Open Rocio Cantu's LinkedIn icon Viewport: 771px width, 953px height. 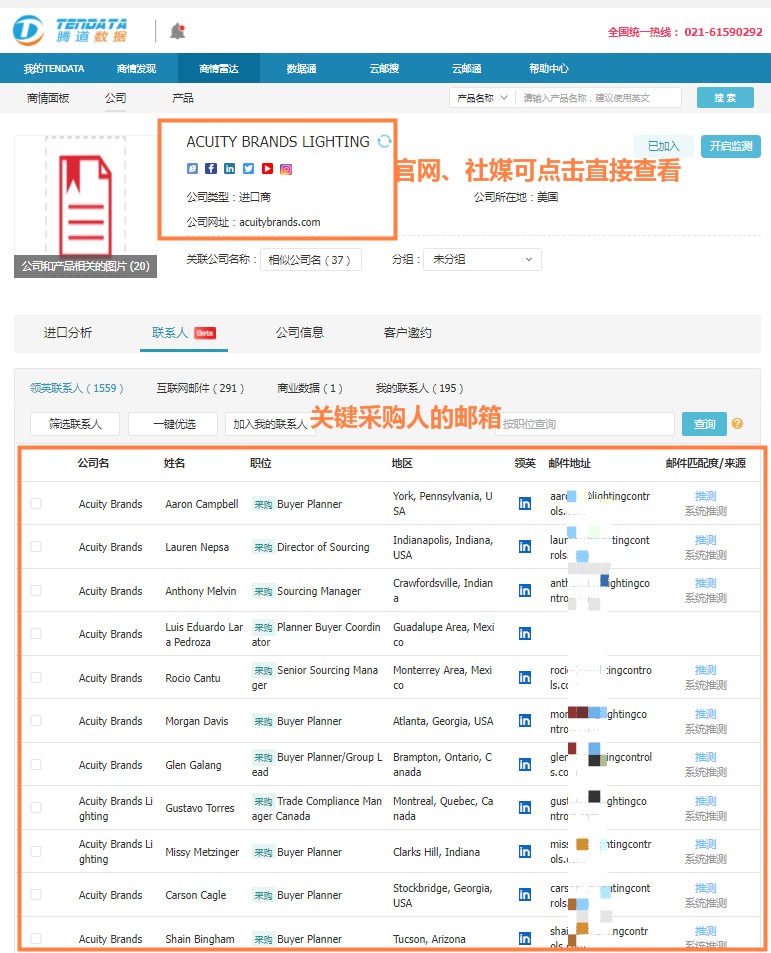tap(525, 677)
